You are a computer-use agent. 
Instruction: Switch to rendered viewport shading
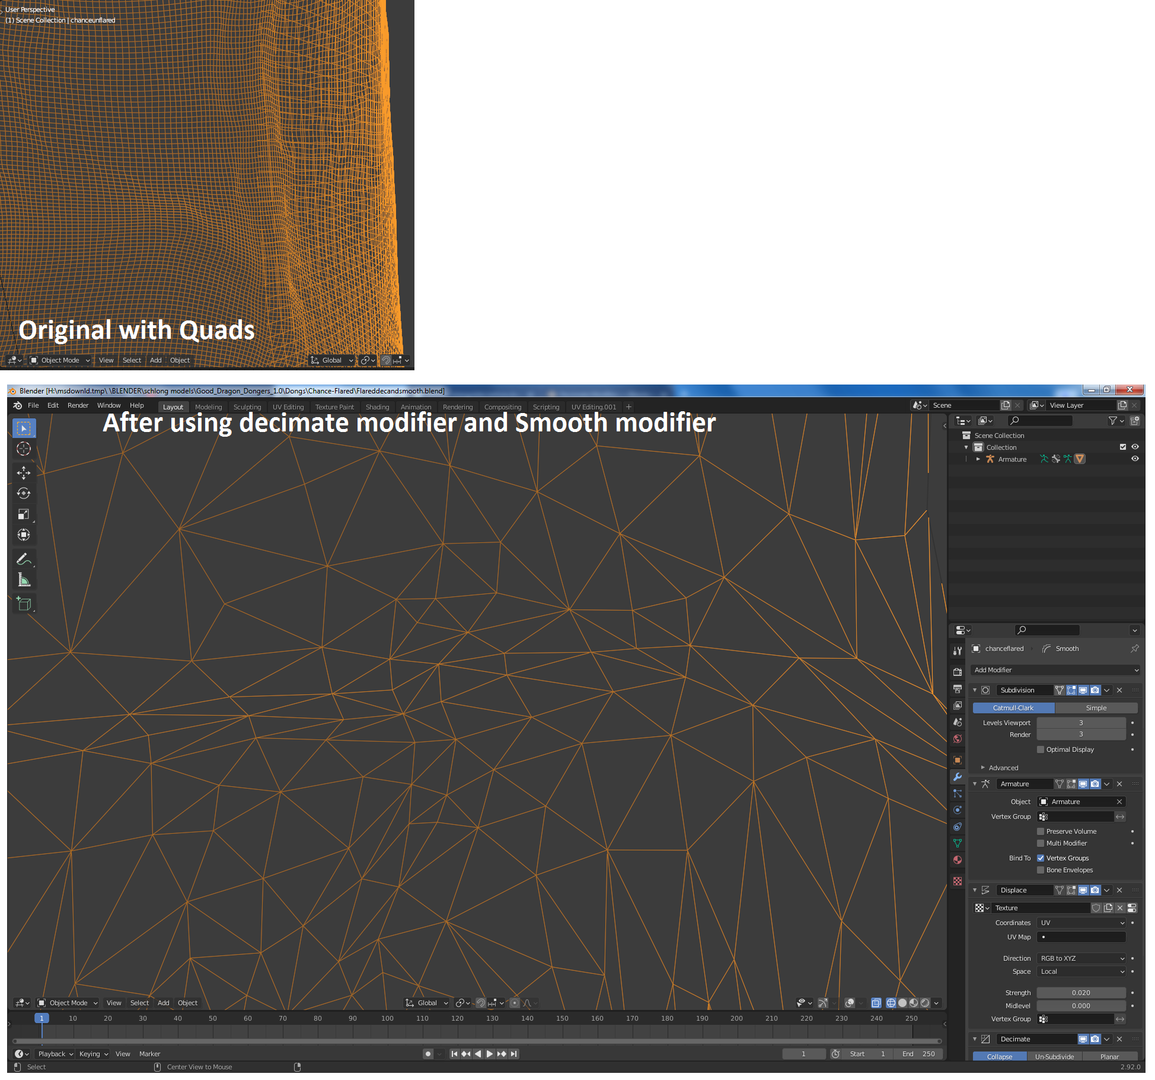click(924, 1003)
